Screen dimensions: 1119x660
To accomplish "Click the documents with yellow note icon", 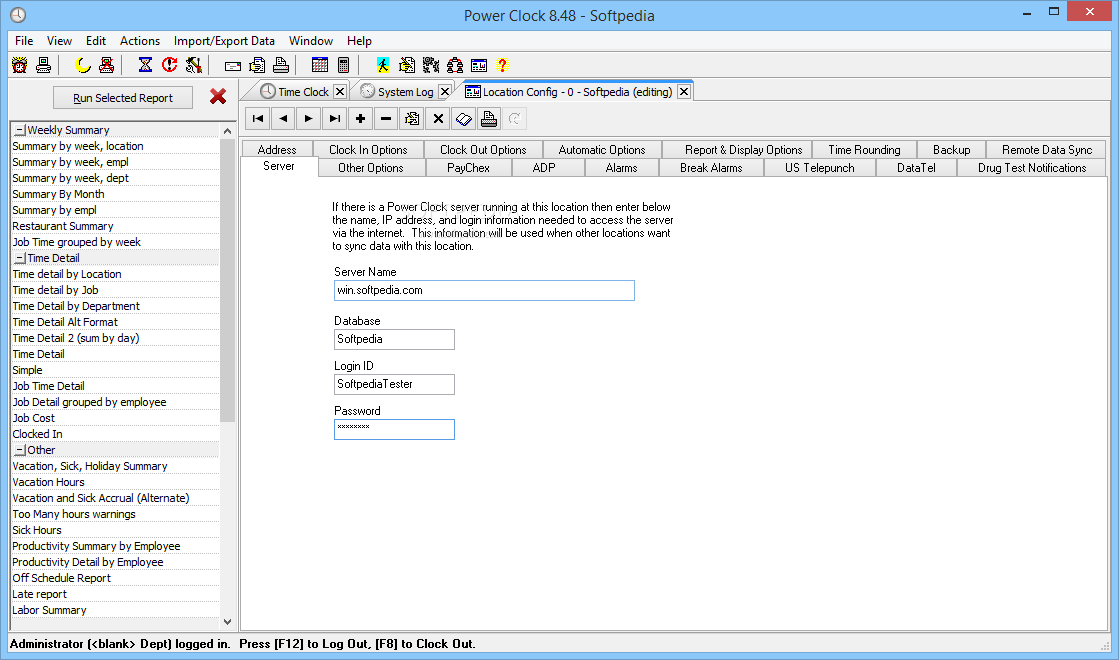I will click(x=257, y=66).
